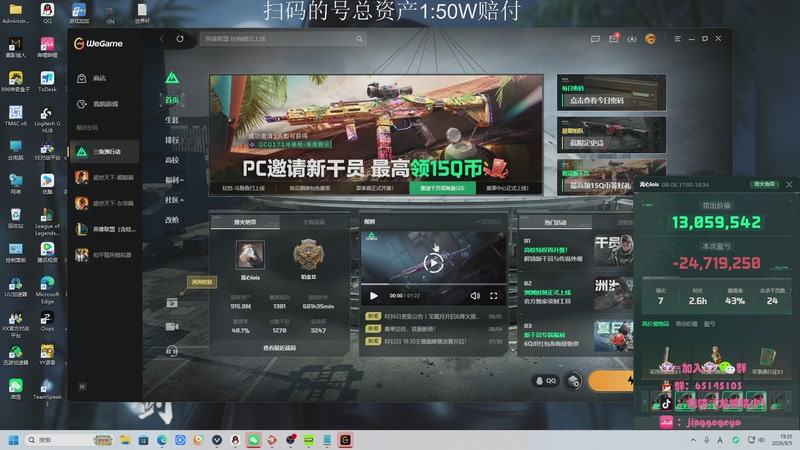Seek on the video progress bar
This screenshot has width=800, height=450.
tap(433, 284)
